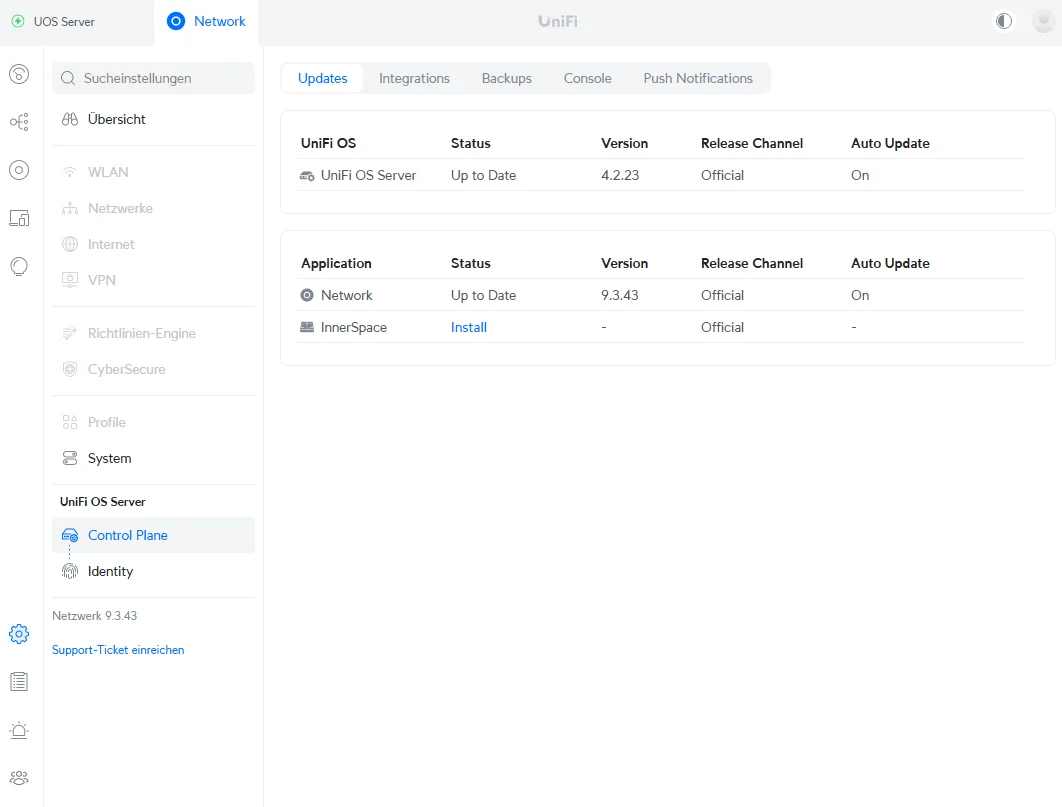The image size is (1062, 807).
Task: Open the VPN settings entry
Action: tap(153, 280)
